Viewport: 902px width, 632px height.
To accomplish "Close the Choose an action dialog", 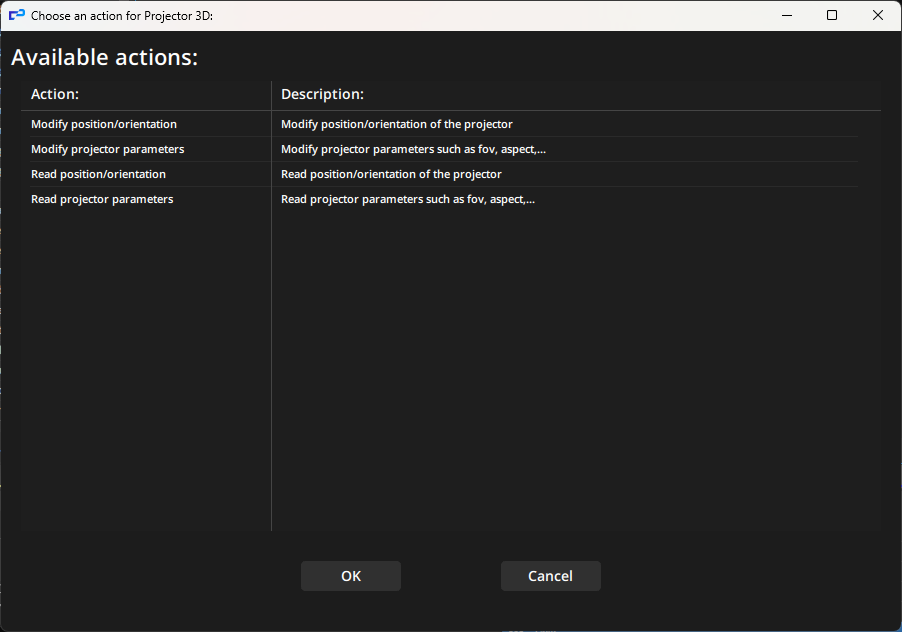I will tap(878, 15).
